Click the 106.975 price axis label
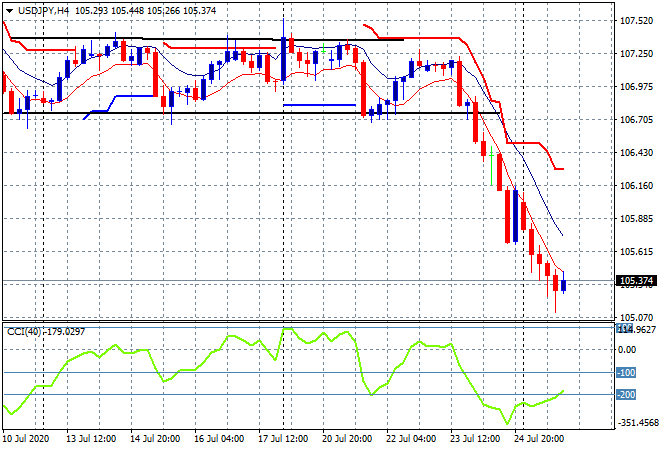Screen dimensions: 660x450 point(636,87)
